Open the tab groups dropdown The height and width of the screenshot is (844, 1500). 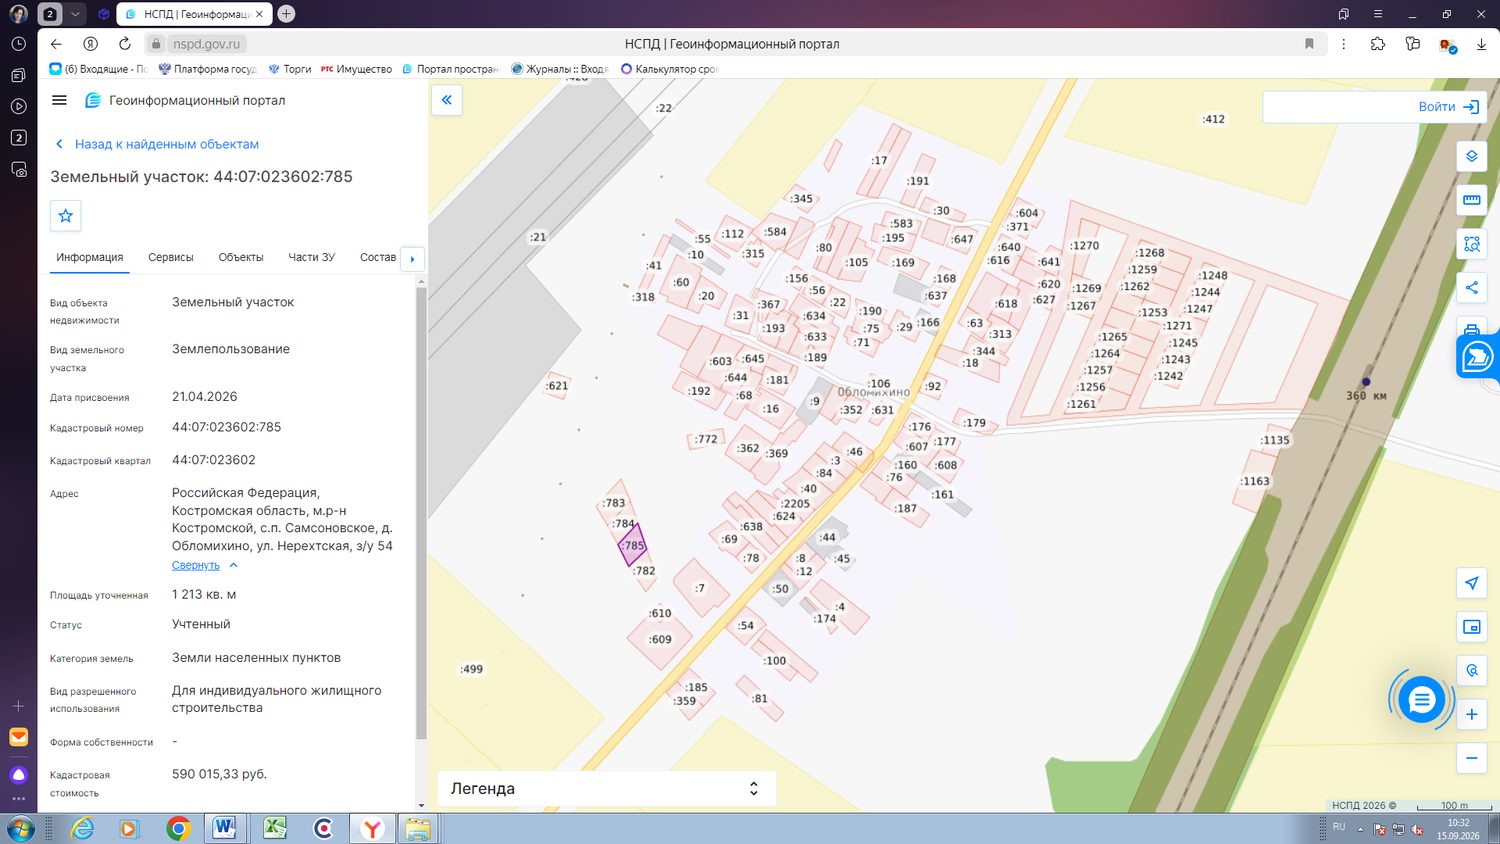coord(75,14)
